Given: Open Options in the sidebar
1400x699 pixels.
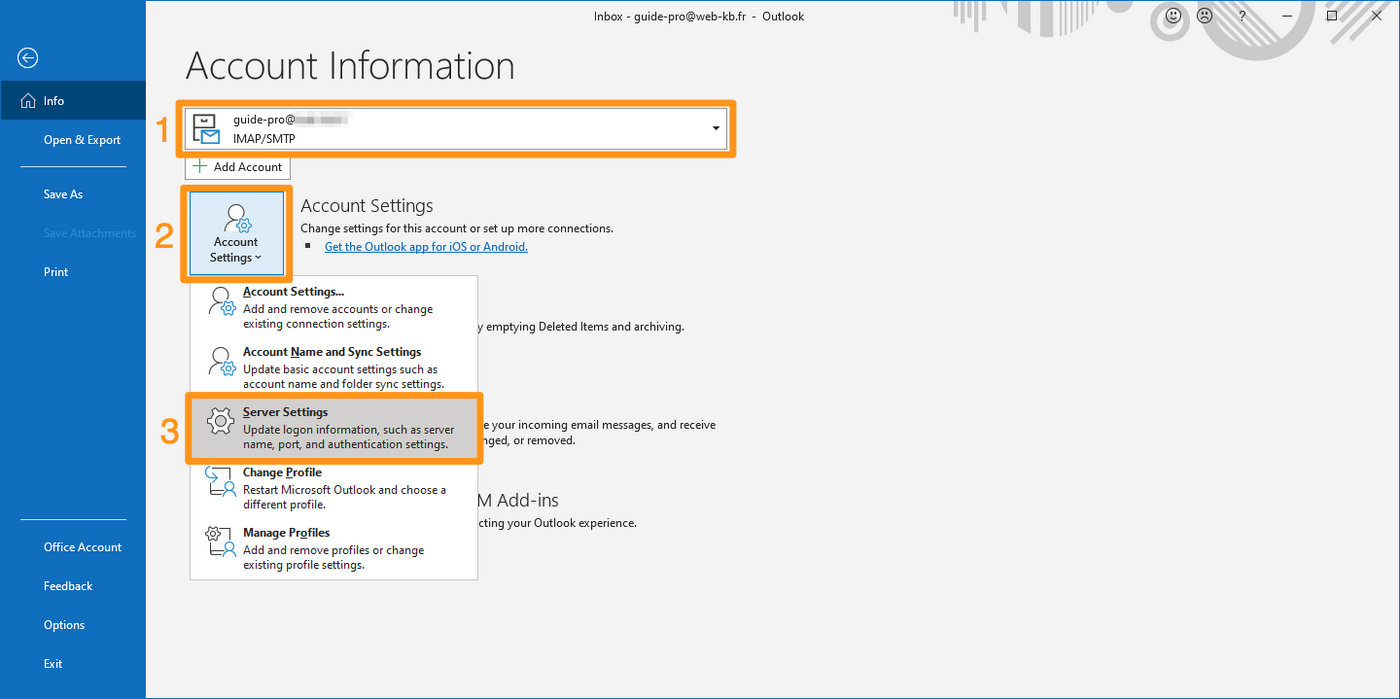Looking at the screenshot, I should 64,625.
